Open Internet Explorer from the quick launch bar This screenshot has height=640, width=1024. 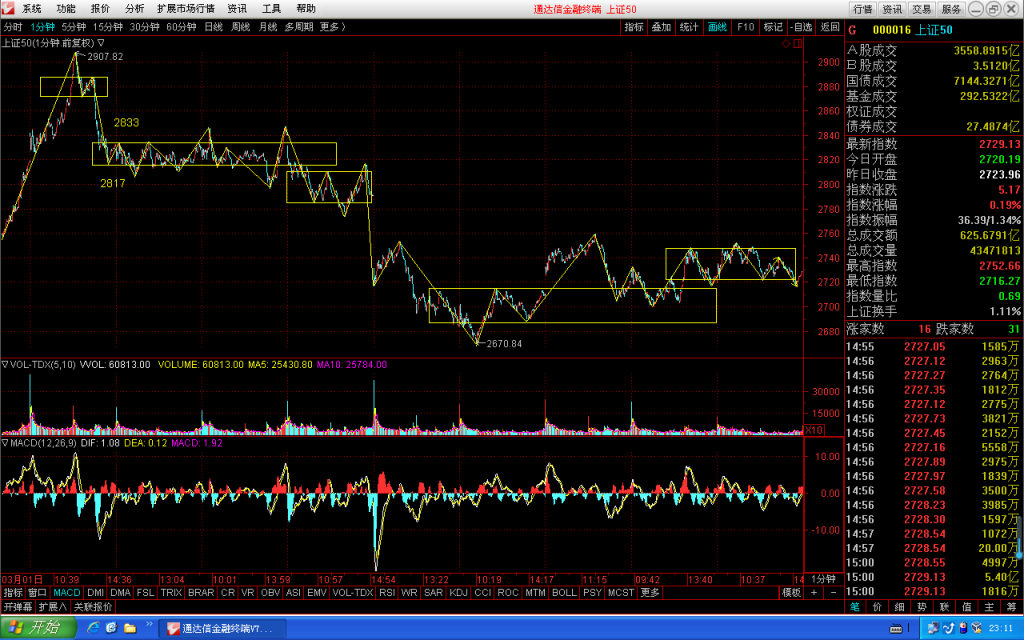point(93,628)
